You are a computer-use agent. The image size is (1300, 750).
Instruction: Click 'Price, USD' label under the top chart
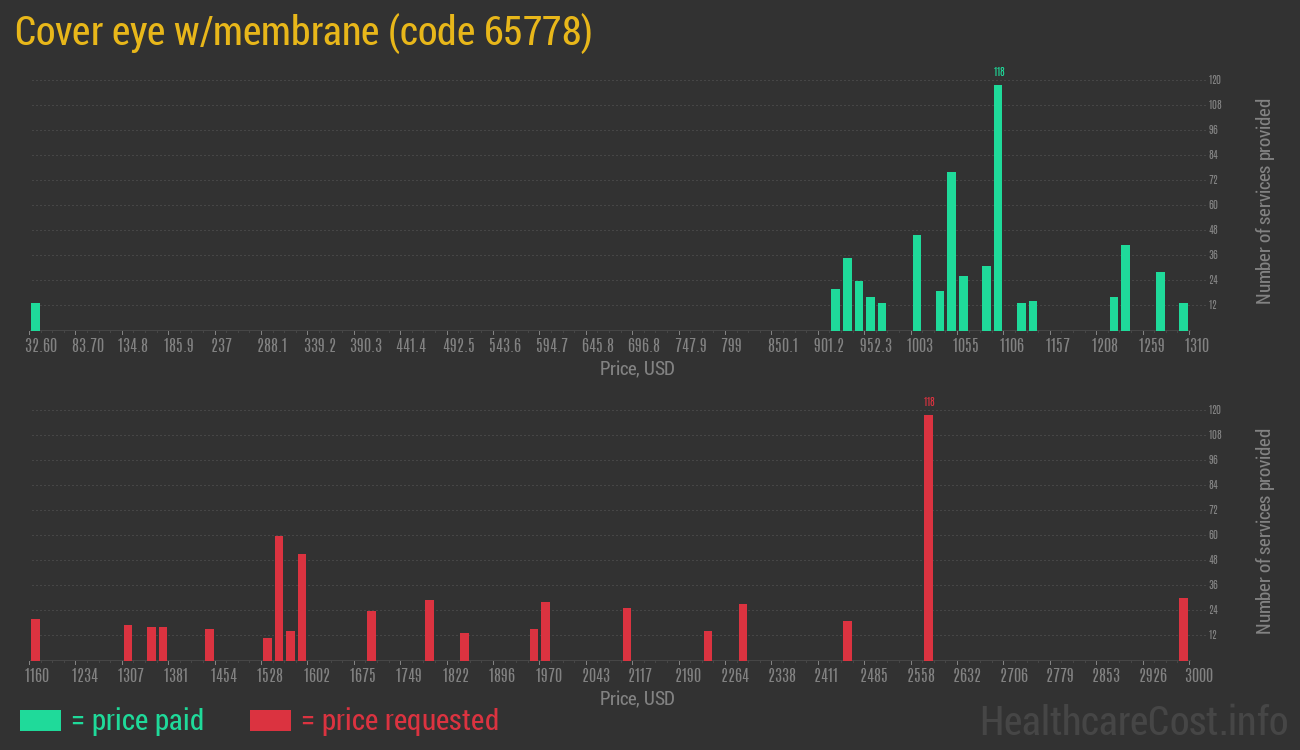tap(637, 369)
